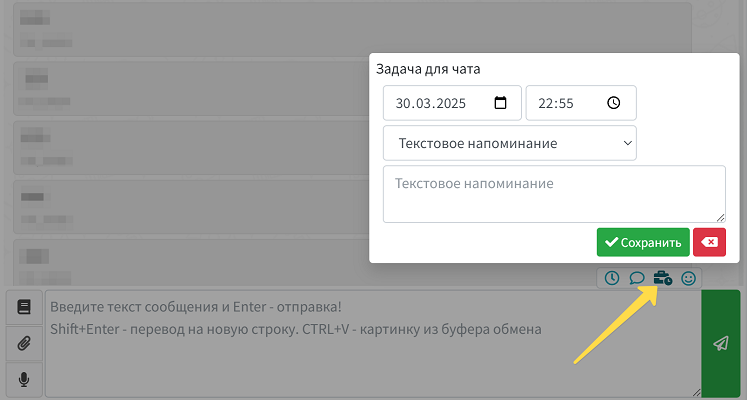Viewport: 747px width, 400px height.
Task: Open the emoji smiley picker
Action: (688, 278)
